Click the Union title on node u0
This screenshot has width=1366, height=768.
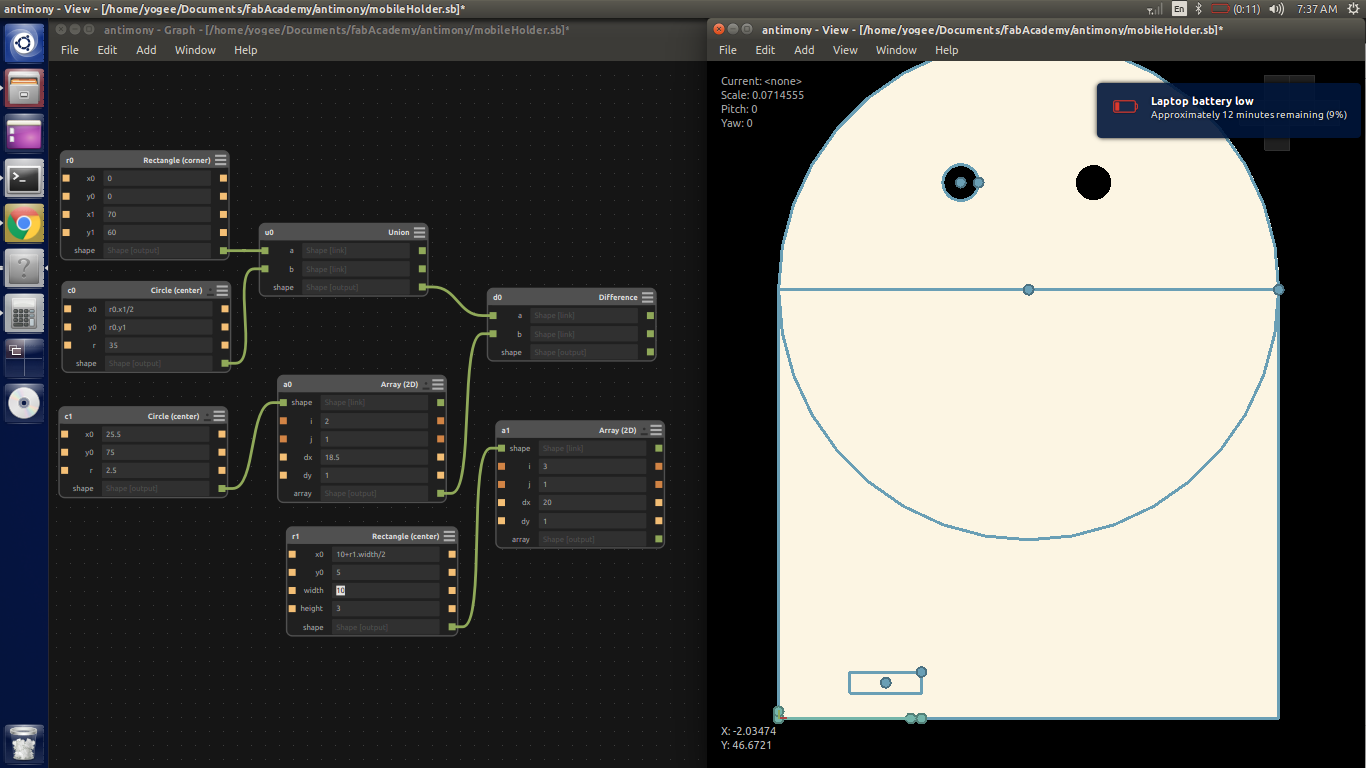tap(399, 232)
